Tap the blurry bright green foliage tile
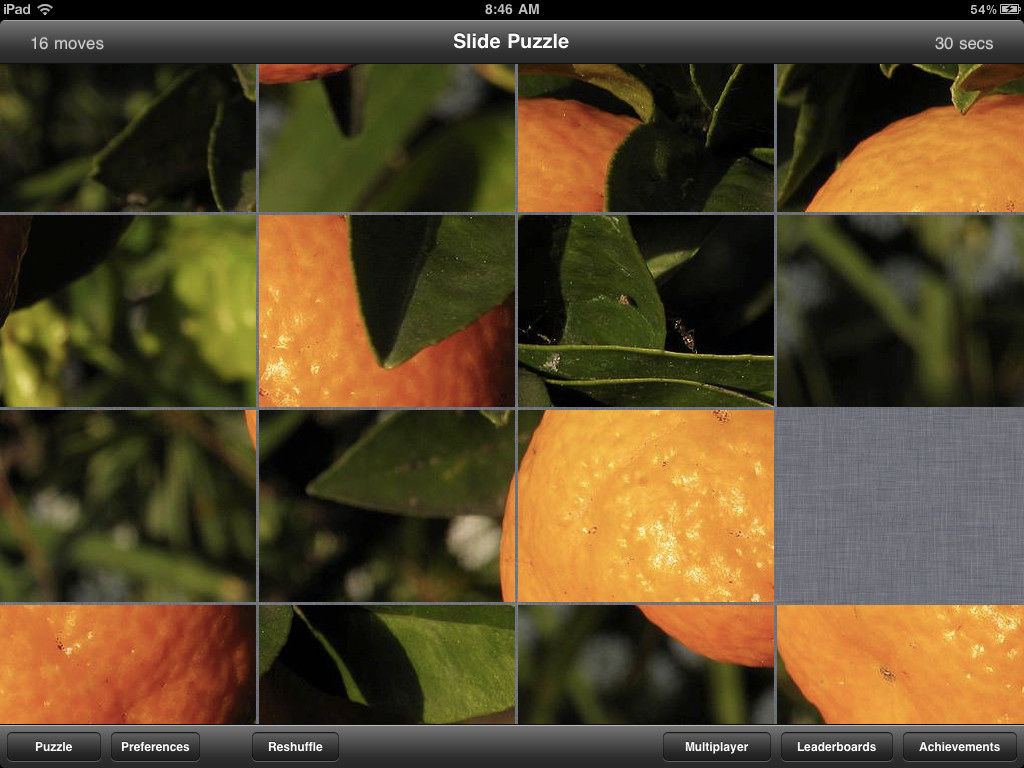 (x=128, y=311)
